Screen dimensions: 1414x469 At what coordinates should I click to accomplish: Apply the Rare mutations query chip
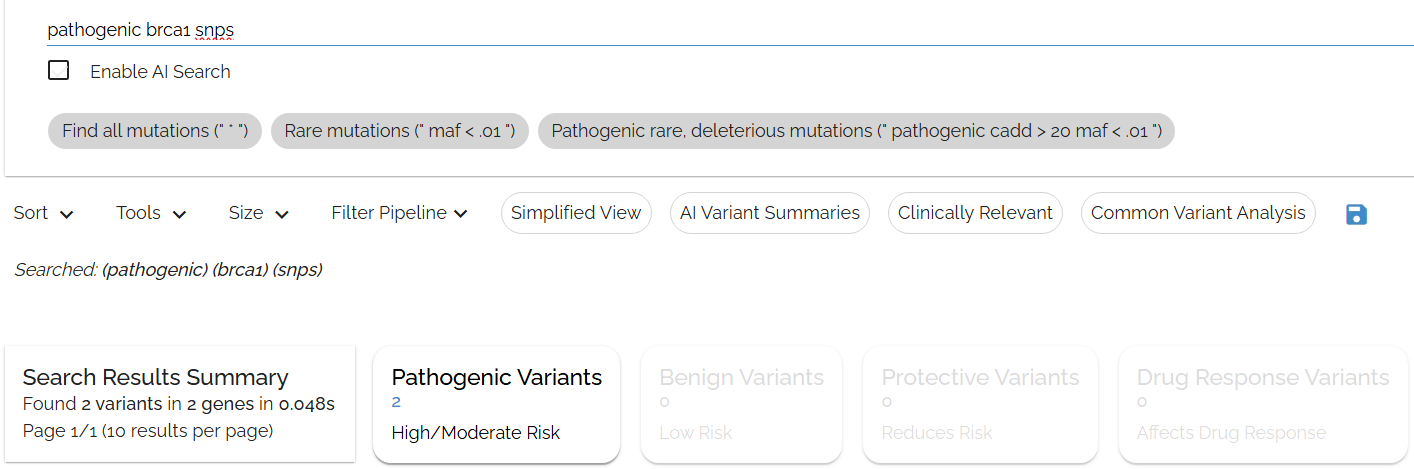tap(400, 131)
